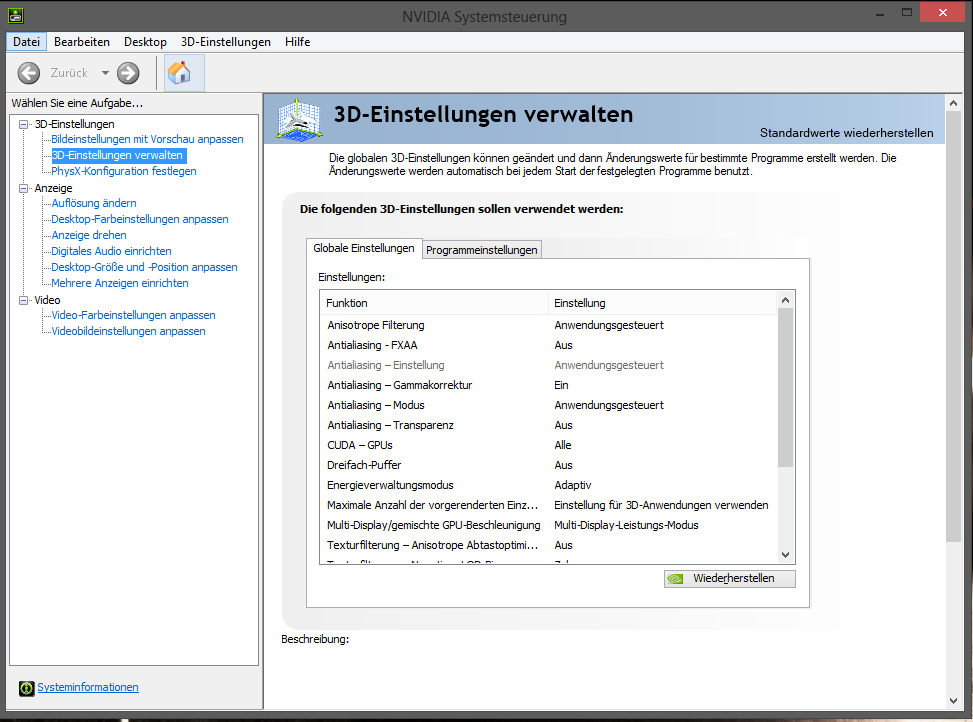Open Anzeige drehen
The image size is (973, 722).
[89, 235]
